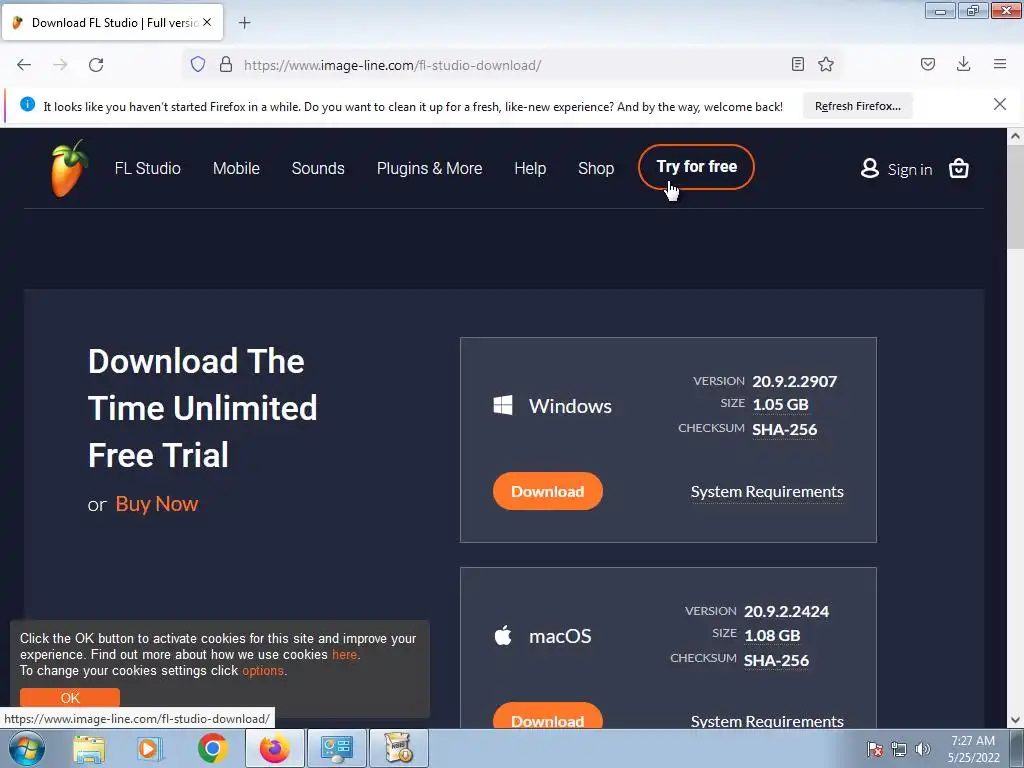The height and width of the screenshot is (768, 1024).
Task: Reload the page with the refresh icon
Action: (96, 65)
